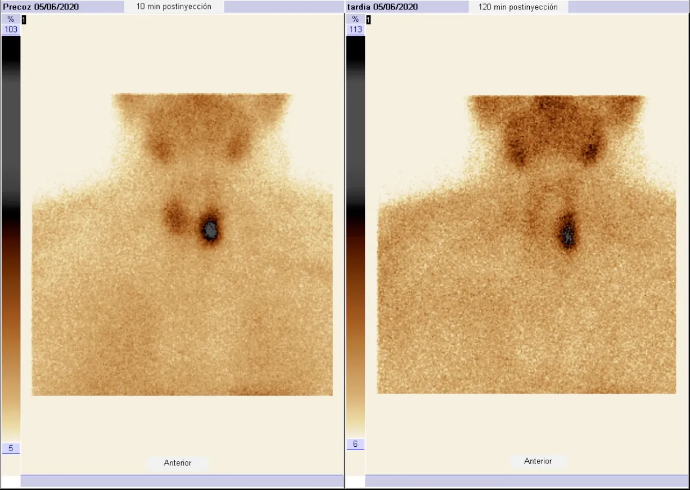Select upper threshold value 113 in right panel
The height and width of the screenshot is (490, 690).
[356, 29]
